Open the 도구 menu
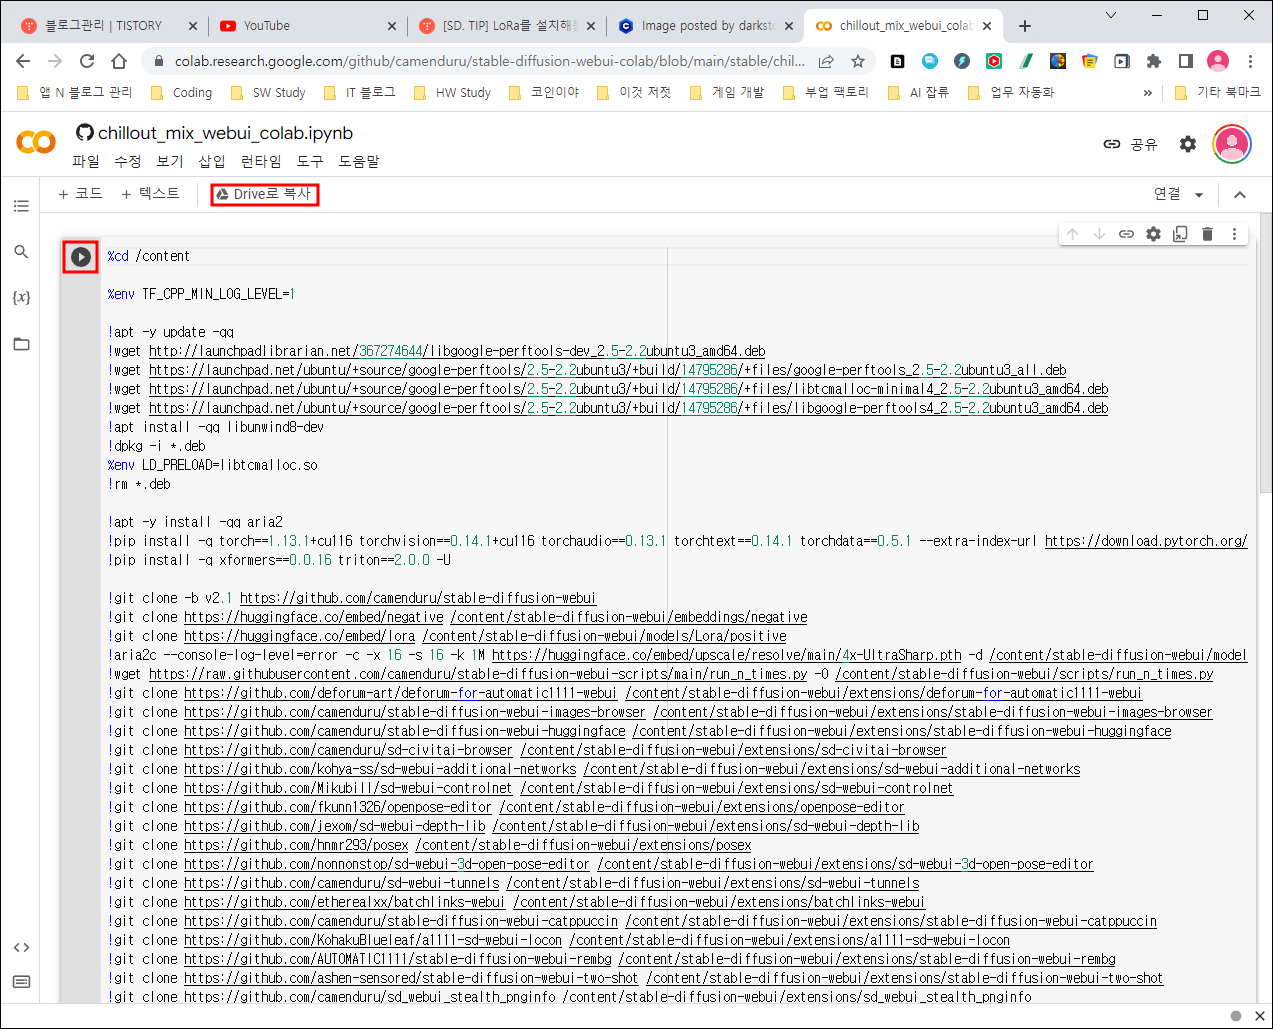This screenshot has height=1029, width=1273. point(310,161)
